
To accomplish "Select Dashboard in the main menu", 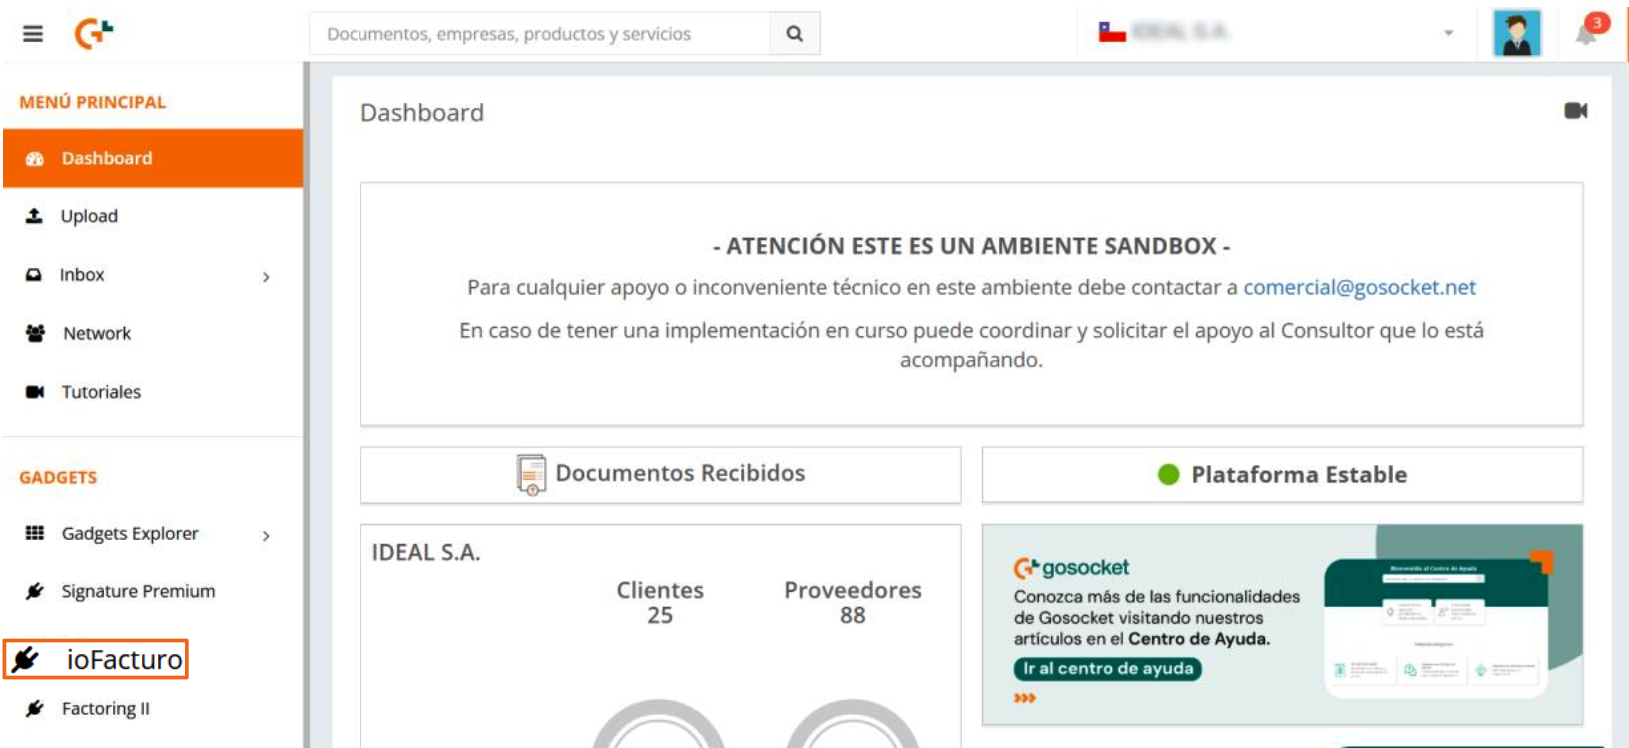I will [153, 158].
